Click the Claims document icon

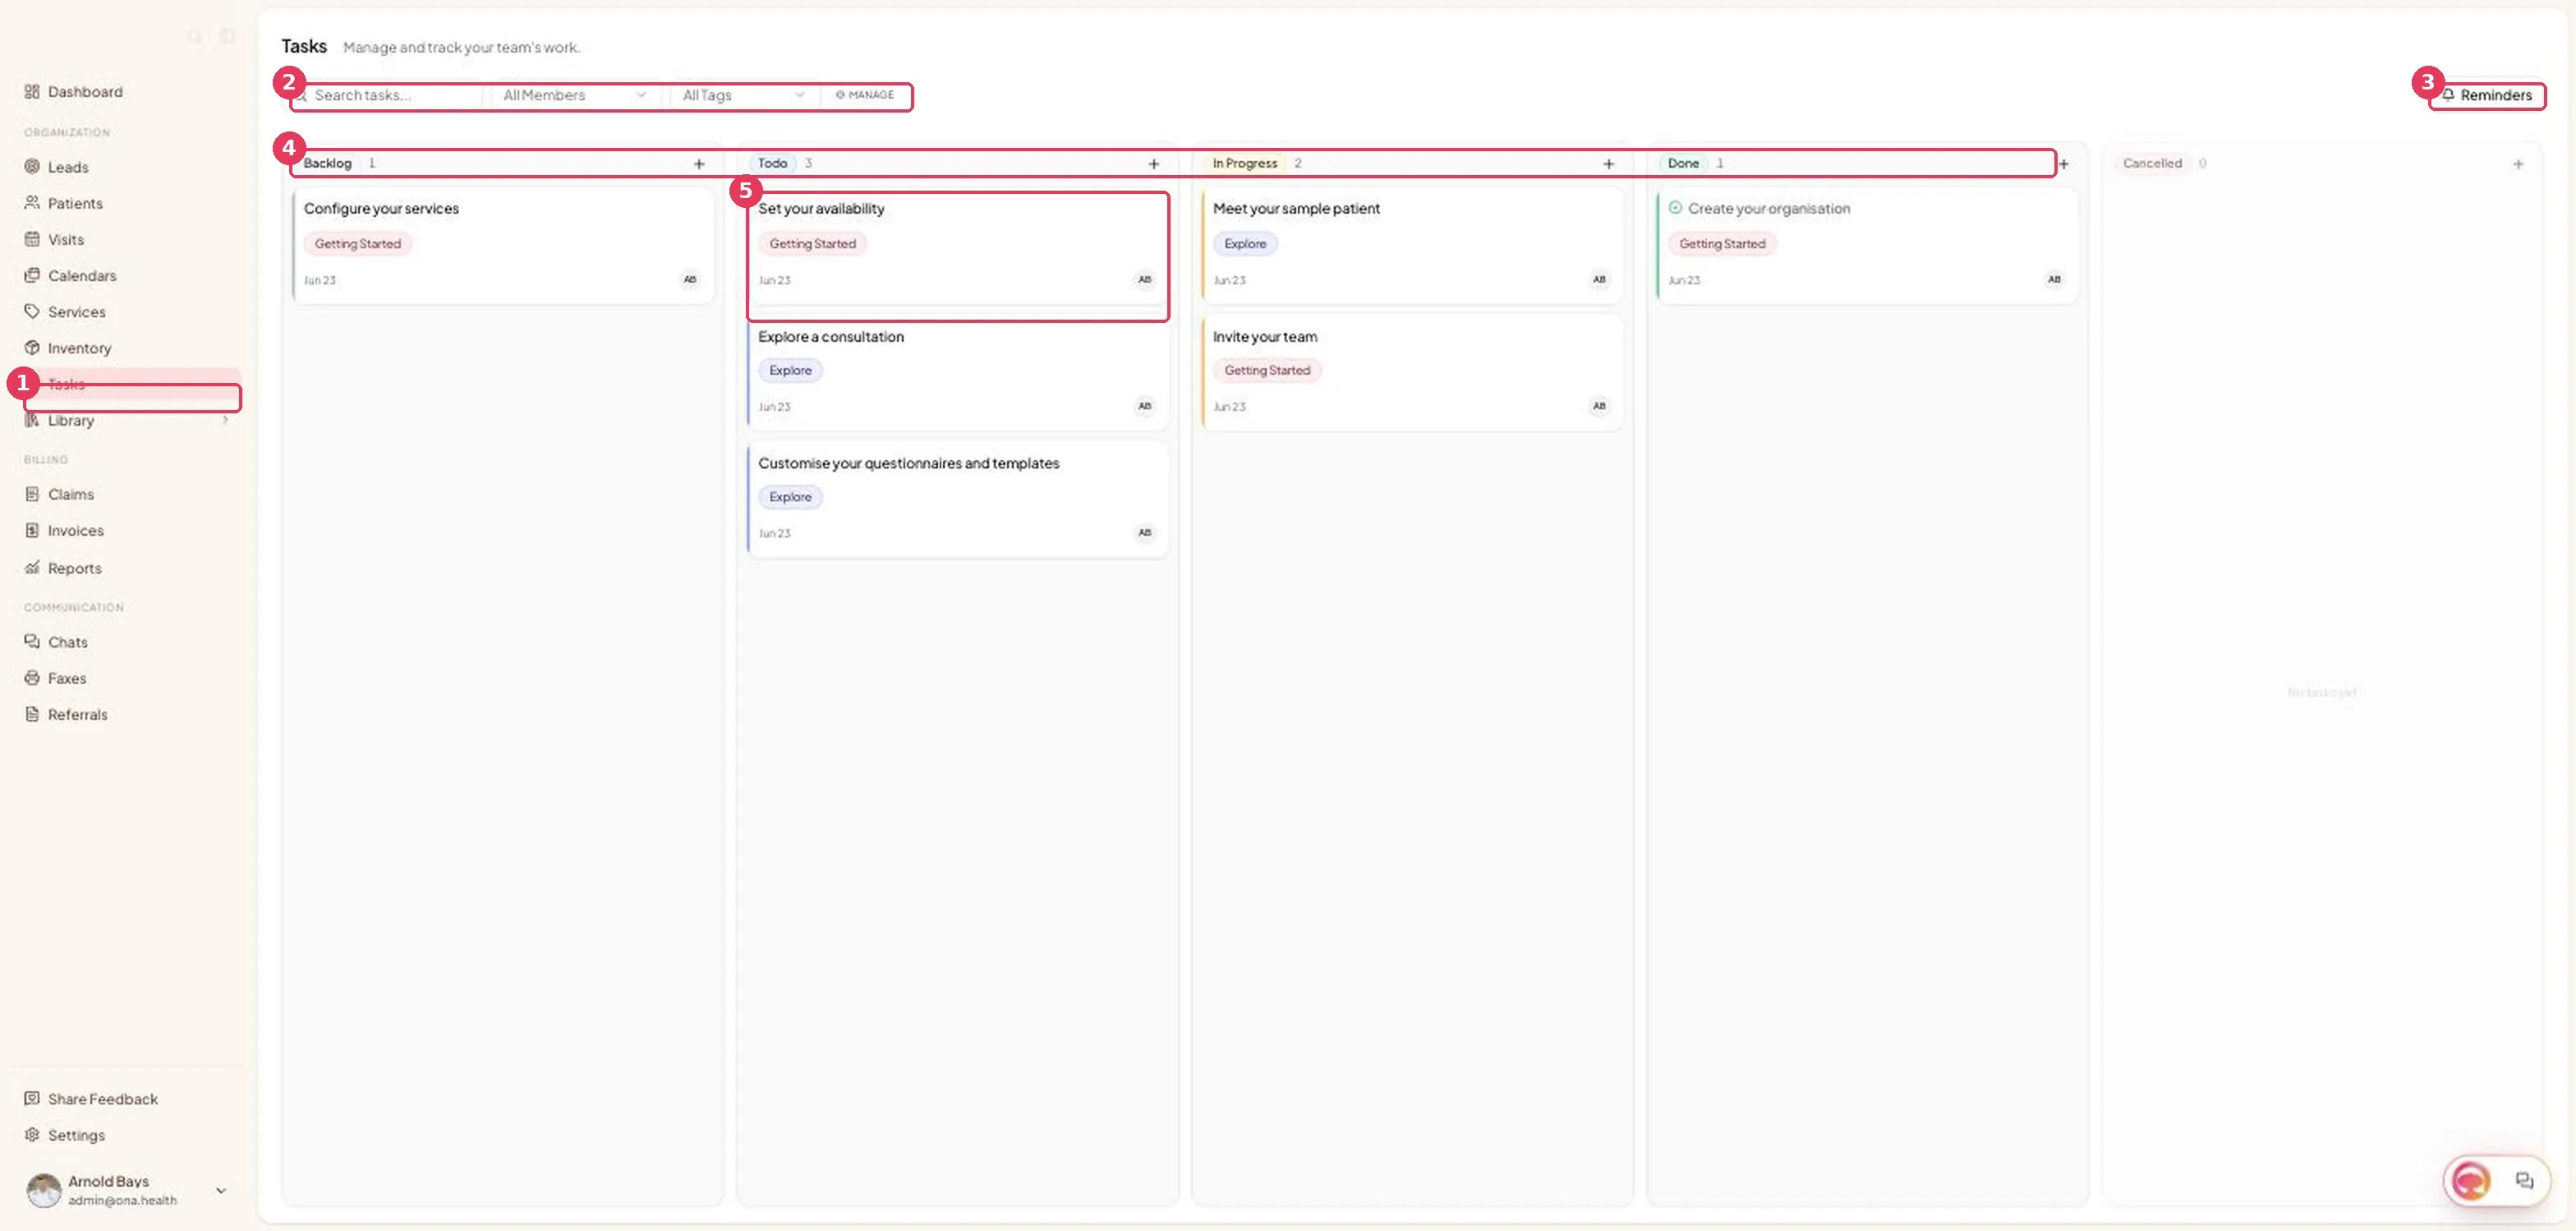[x=32, y=494]
